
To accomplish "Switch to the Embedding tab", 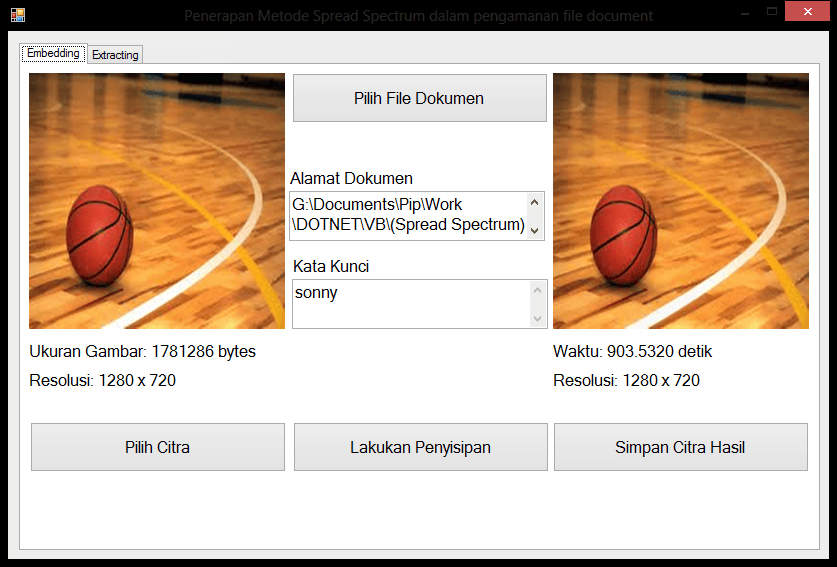I will tap(53, 54).
